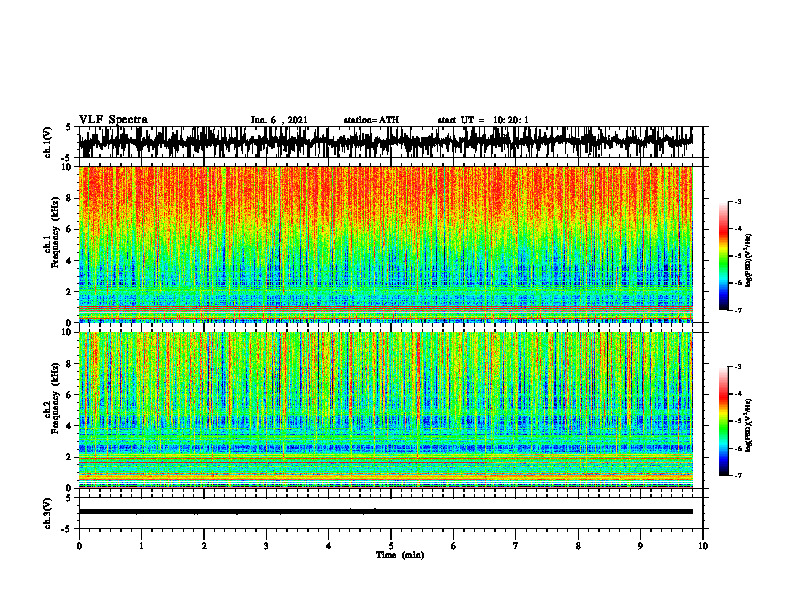Click the ch.2 "Frequency (kHz)" axis label
The width and height of the screenshot is (792, 612).
click(x=55, y=398)
